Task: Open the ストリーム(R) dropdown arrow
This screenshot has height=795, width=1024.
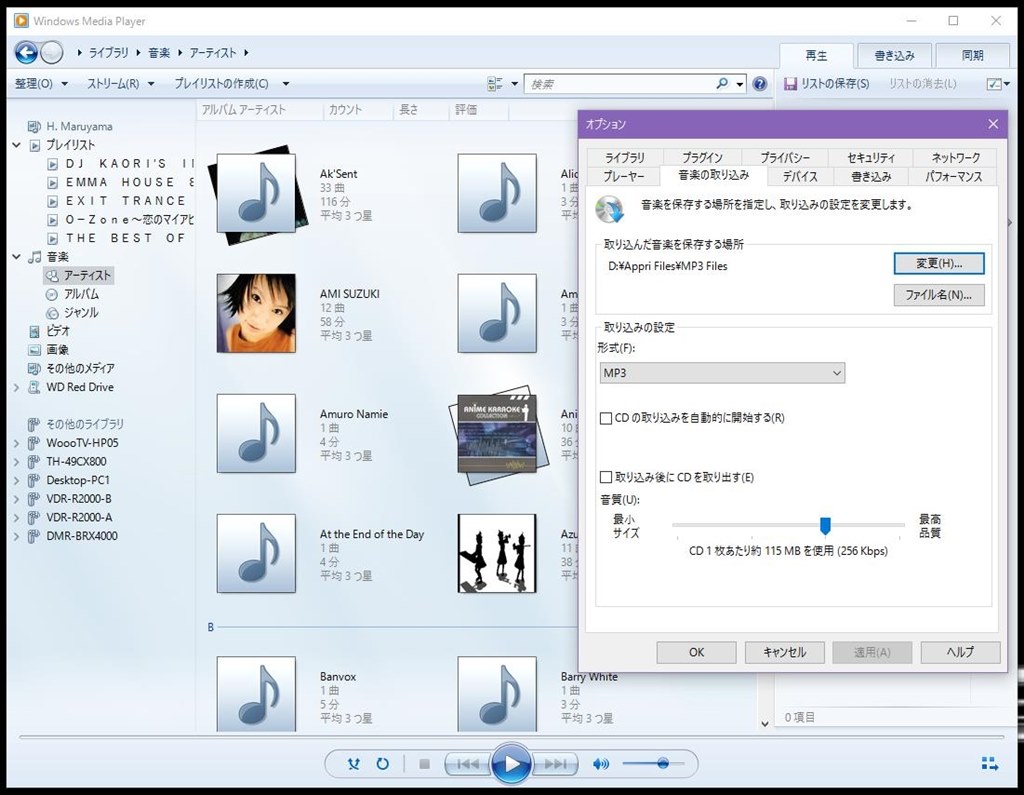Action: 151,84
